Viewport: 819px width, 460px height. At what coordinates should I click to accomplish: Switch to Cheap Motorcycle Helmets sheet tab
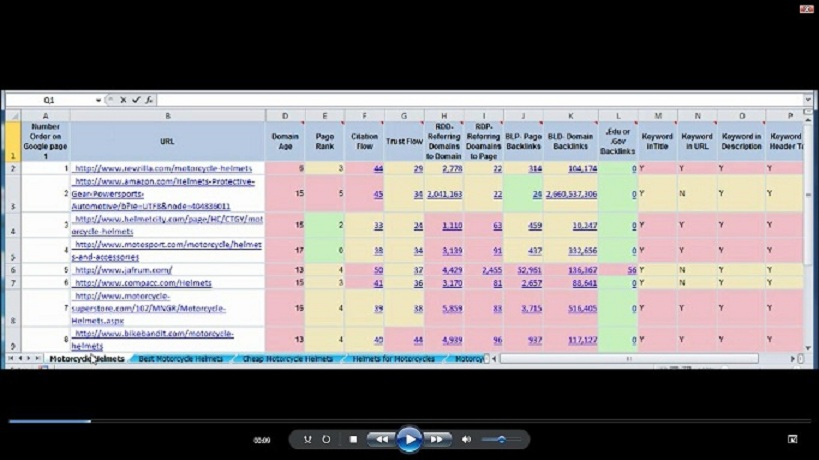pos(287,358)
